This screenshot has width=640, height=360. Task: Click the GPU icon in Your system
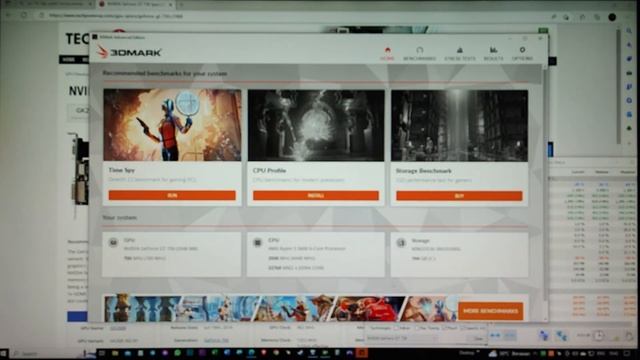113,242
